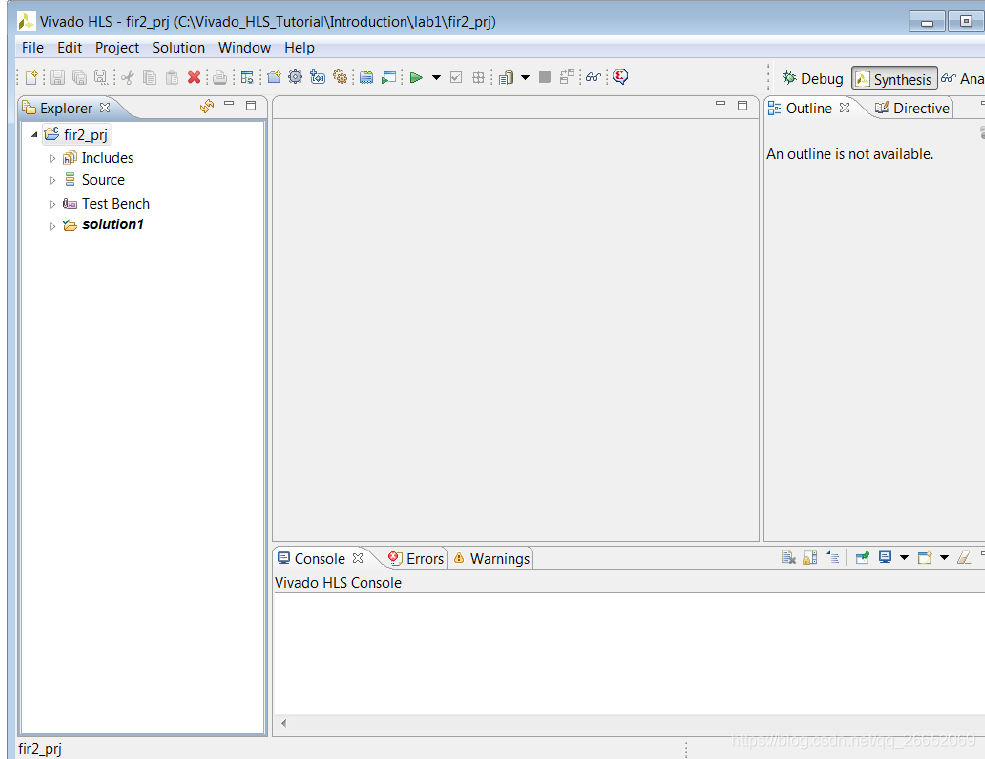The width and height of the screenshot is (985, 759).
Task: Click the Copy toolbar icon
Action: coord(150,77)
